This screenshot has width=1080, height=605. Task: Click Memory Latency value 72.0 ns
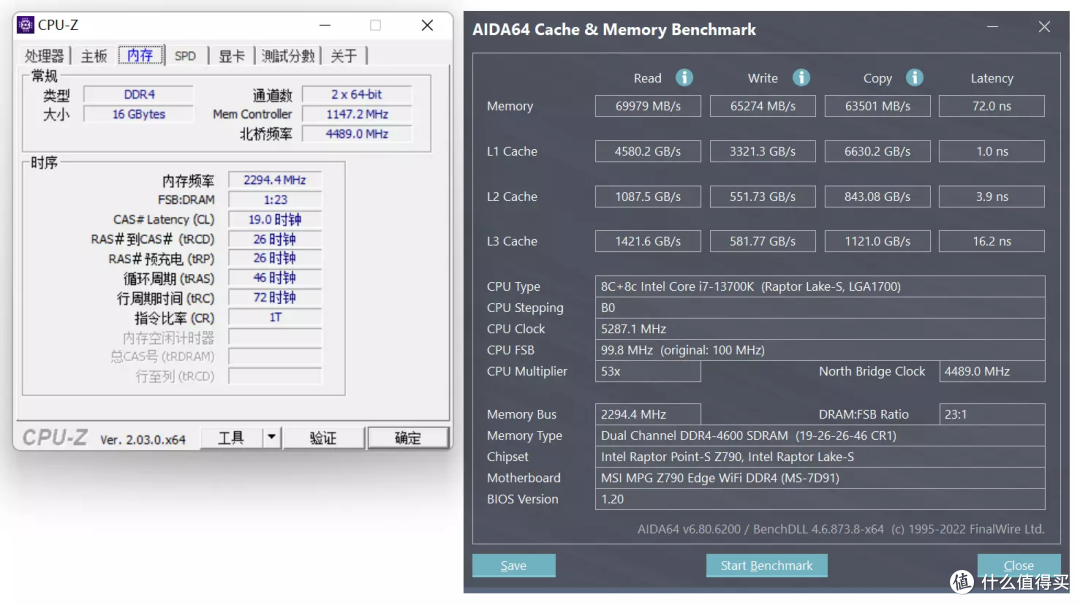[x=992, y=106]
